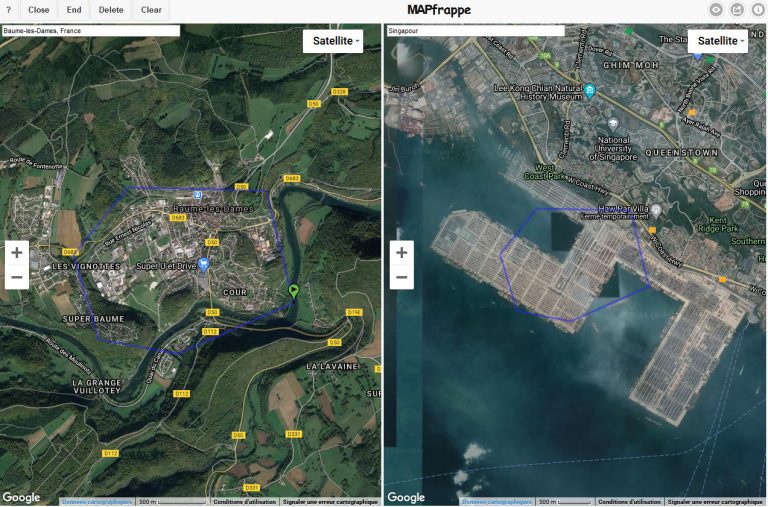Click the Kent Ridge Park label
768x507 pixels.
tap(718, 224)
